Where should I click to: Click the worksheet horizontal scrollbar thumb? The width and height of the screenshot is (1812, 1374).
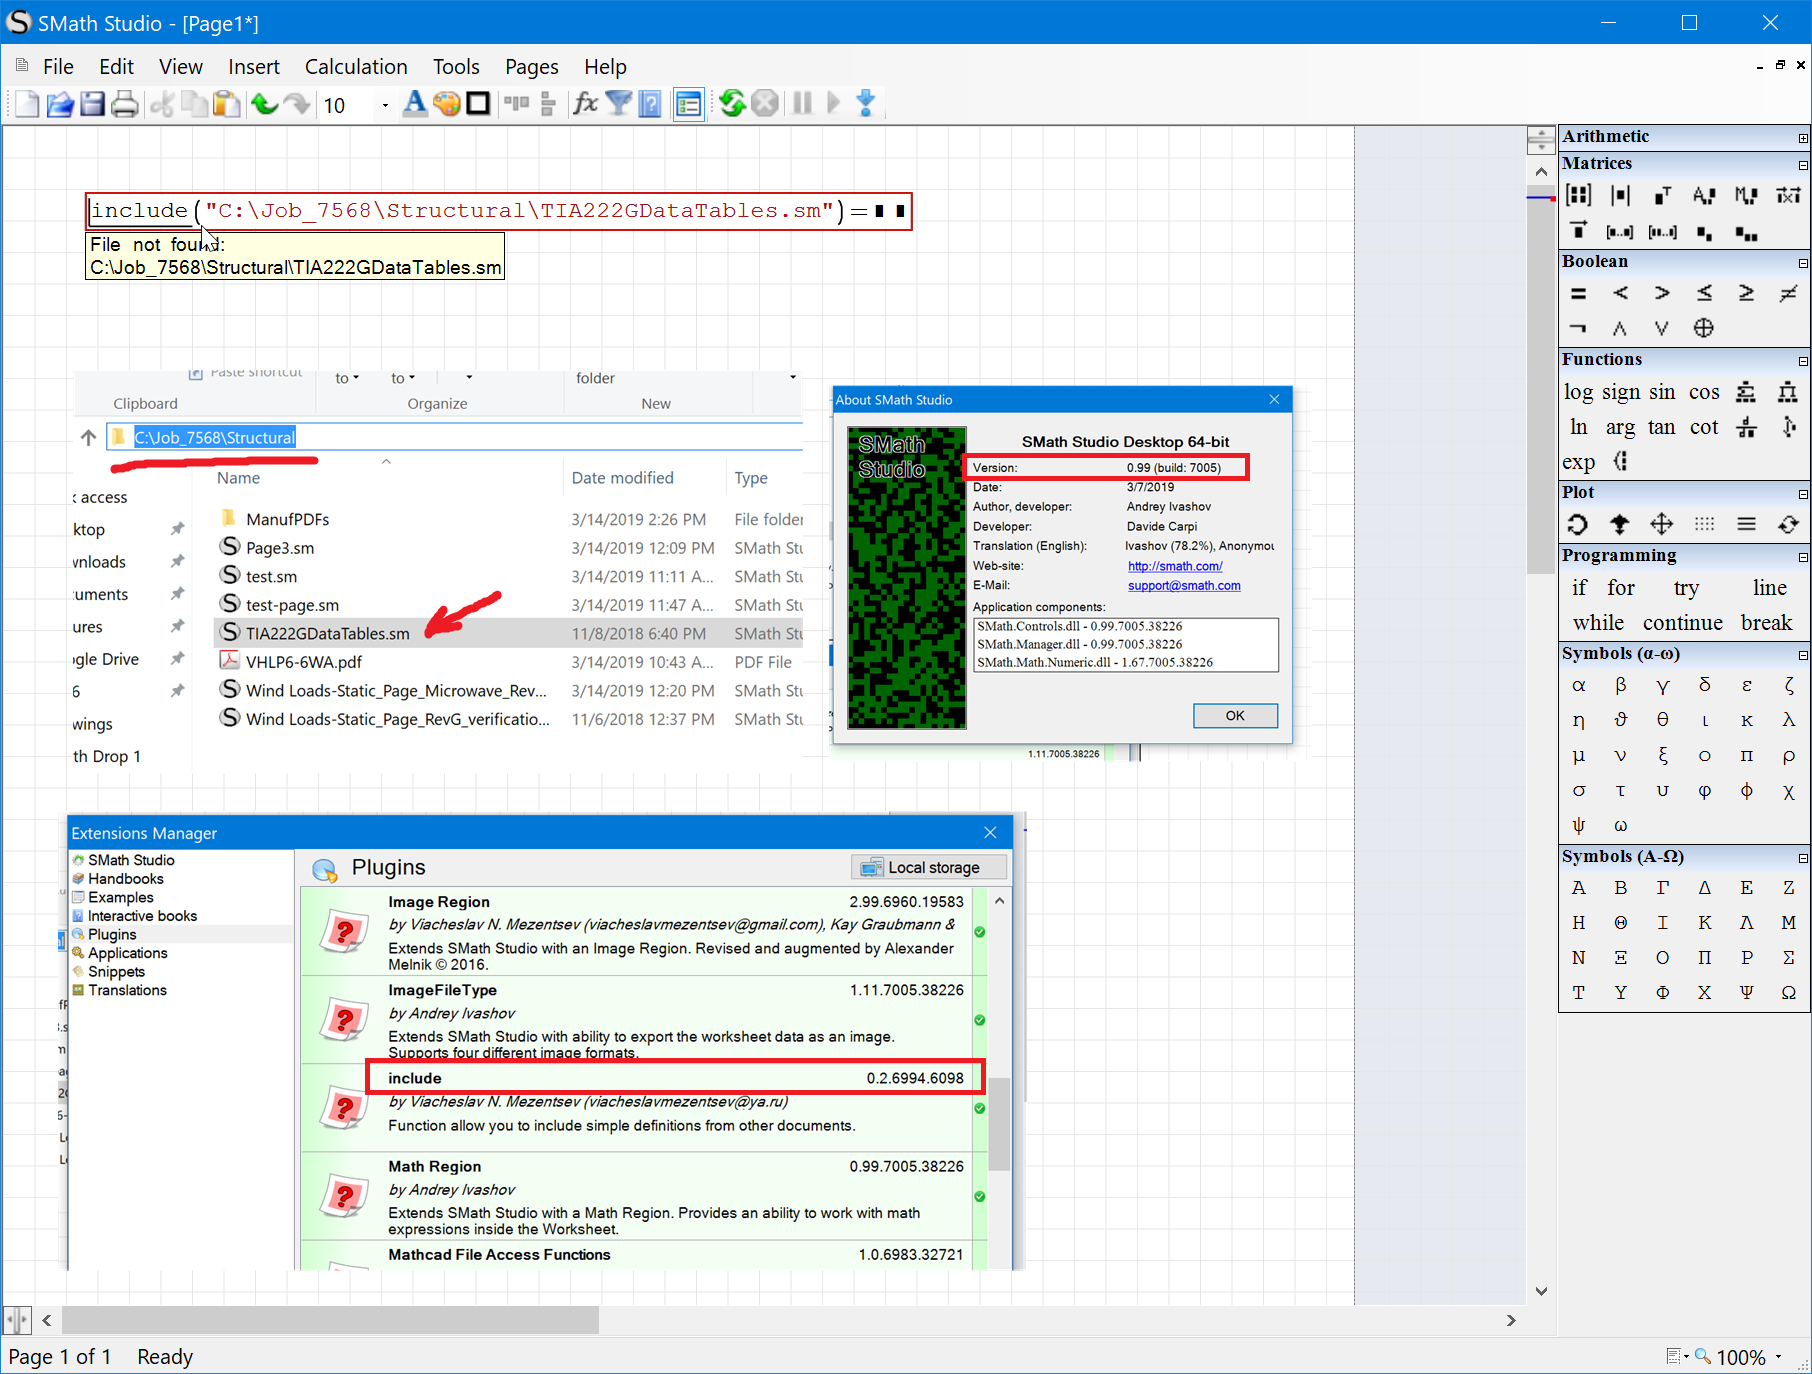(x=330, y=1320)
